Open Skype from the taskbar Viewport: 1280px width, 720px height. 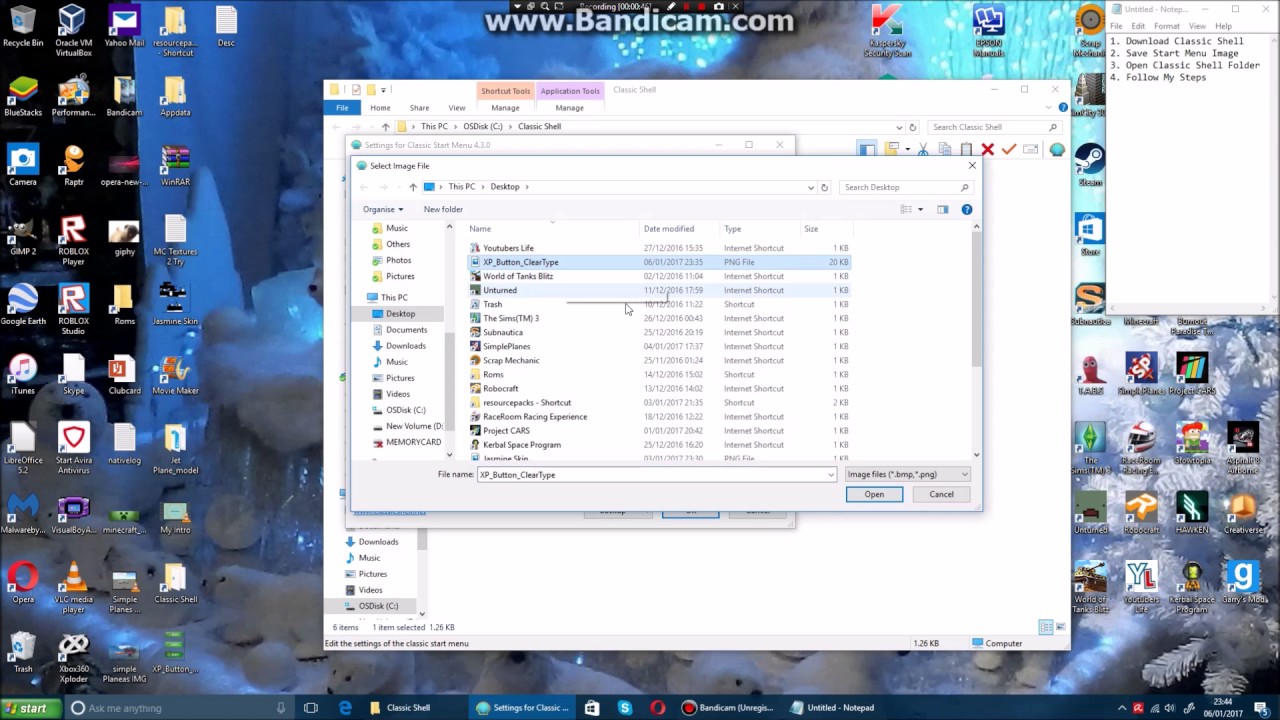pyautogui.click(x=624, y=708)
